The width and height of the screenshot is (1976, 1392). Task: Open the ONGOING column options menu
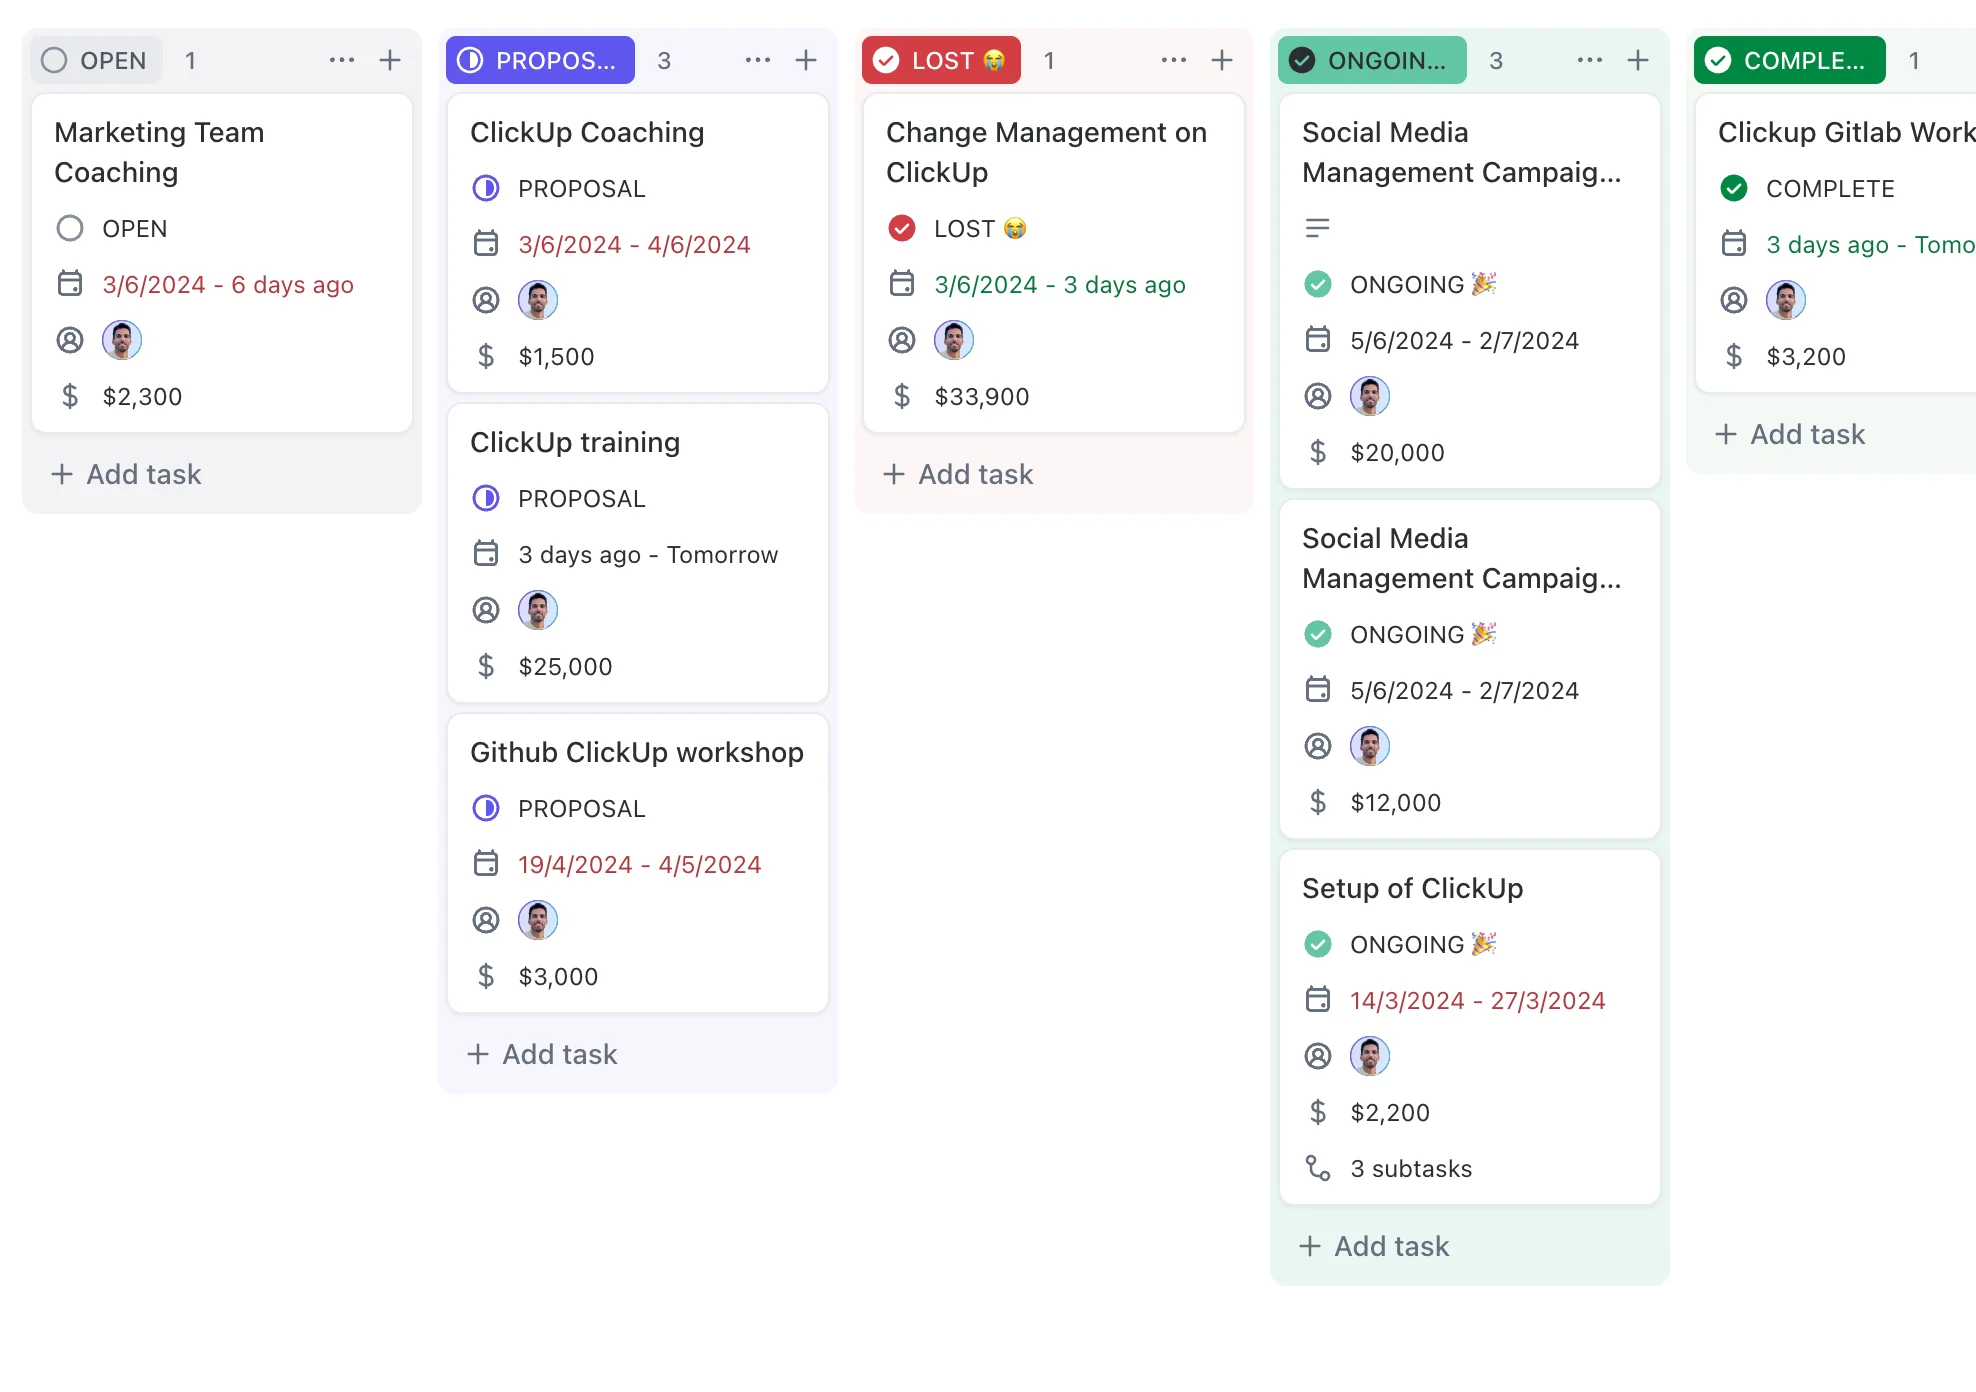1590,60
